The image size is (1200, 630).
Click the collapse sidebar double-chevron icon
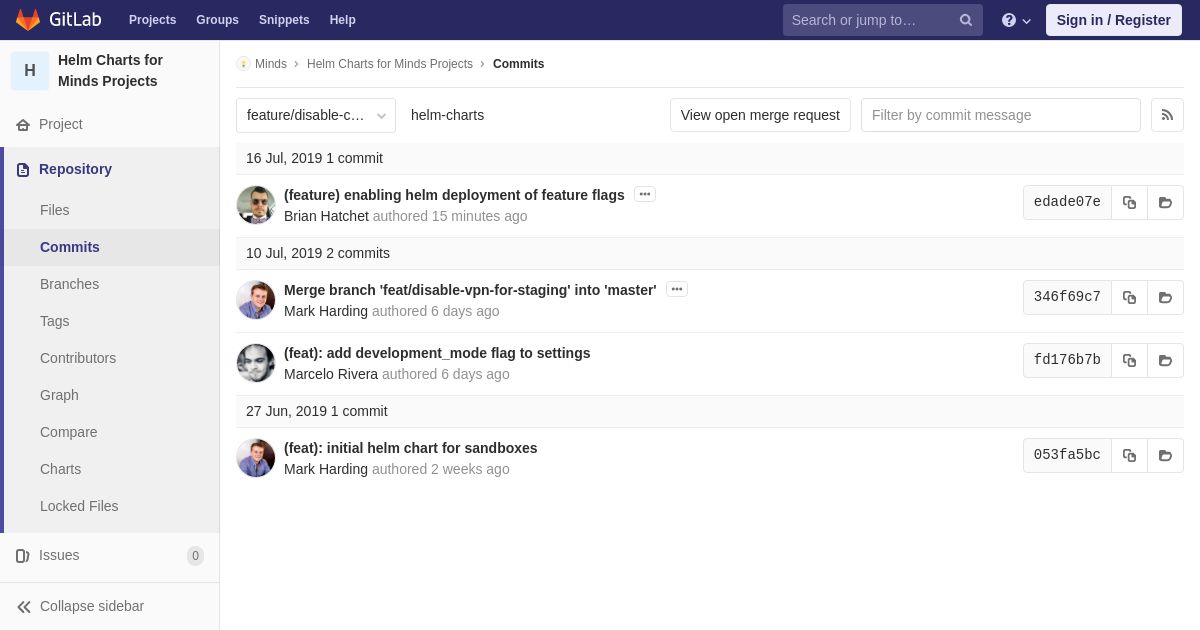(x=24, y=606)
